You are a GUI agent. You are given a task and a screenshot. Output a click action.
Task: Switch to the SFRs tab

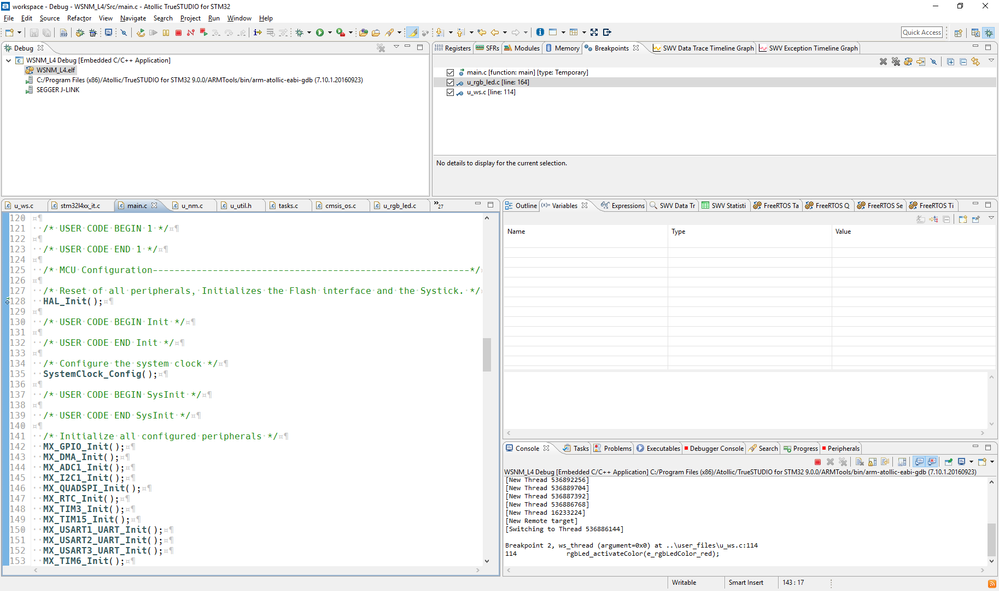(x=487, y=48)
